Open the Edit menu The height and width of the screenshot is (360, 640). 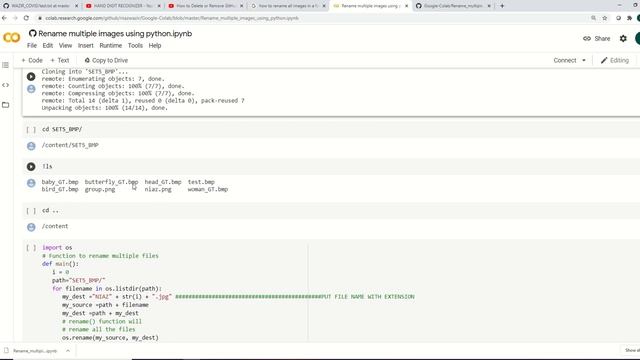pyautogui.click(x=48, y=45)
